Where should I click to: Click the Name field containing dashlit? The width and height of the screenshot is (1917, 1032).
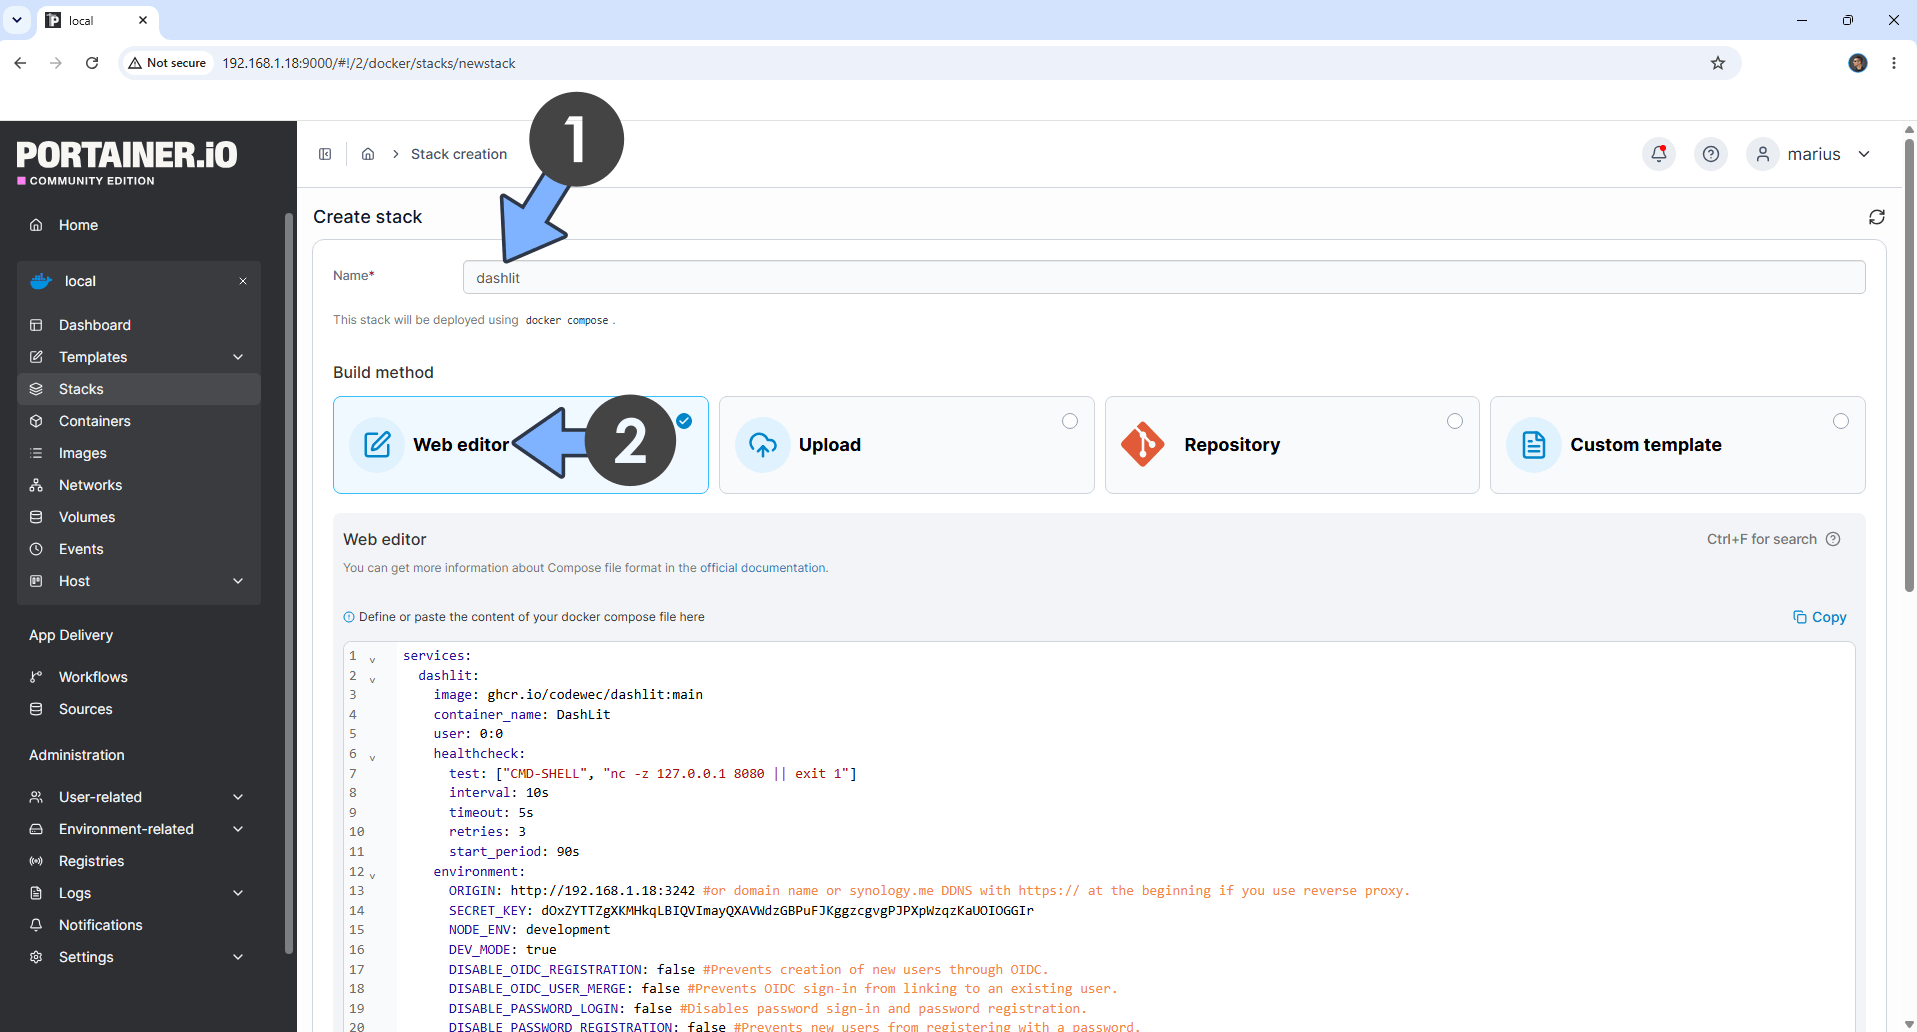[x=1164, y=277]
